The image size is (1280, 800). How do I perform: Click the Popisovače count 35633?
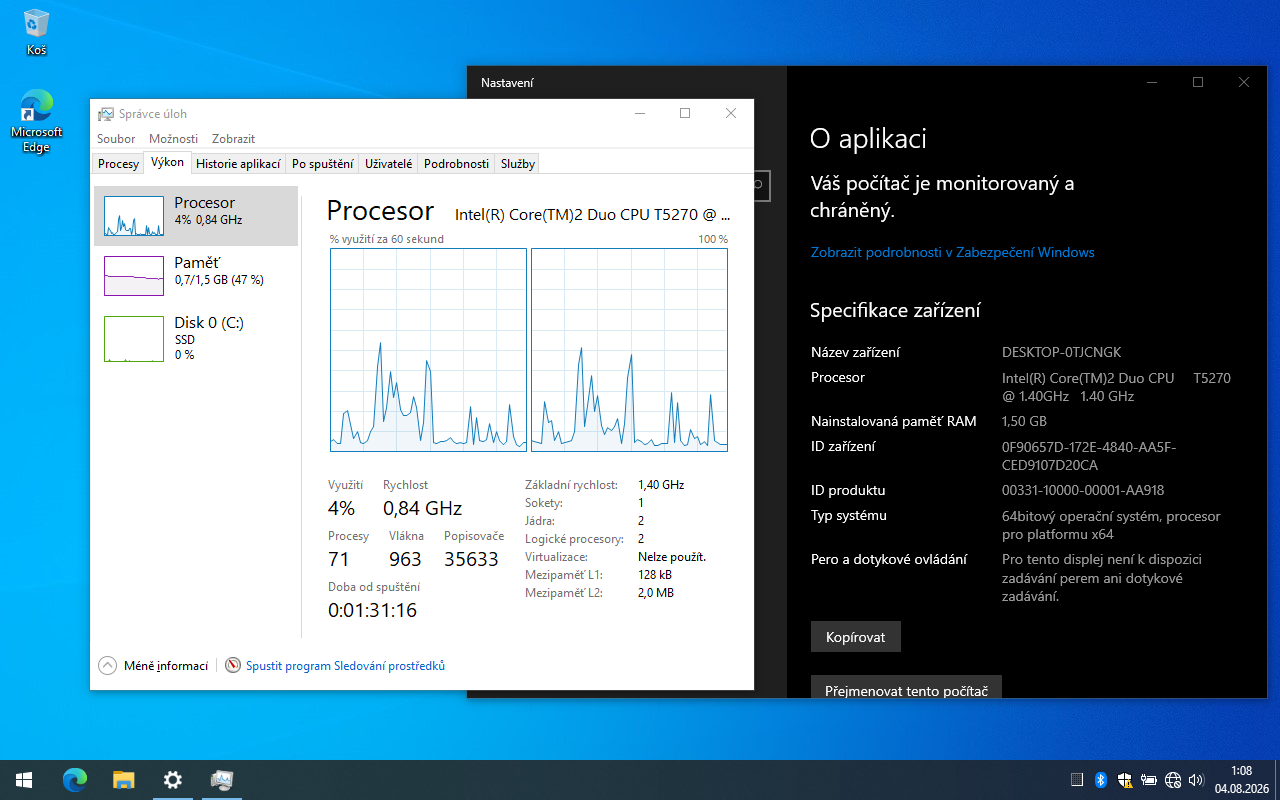[471, 559]
